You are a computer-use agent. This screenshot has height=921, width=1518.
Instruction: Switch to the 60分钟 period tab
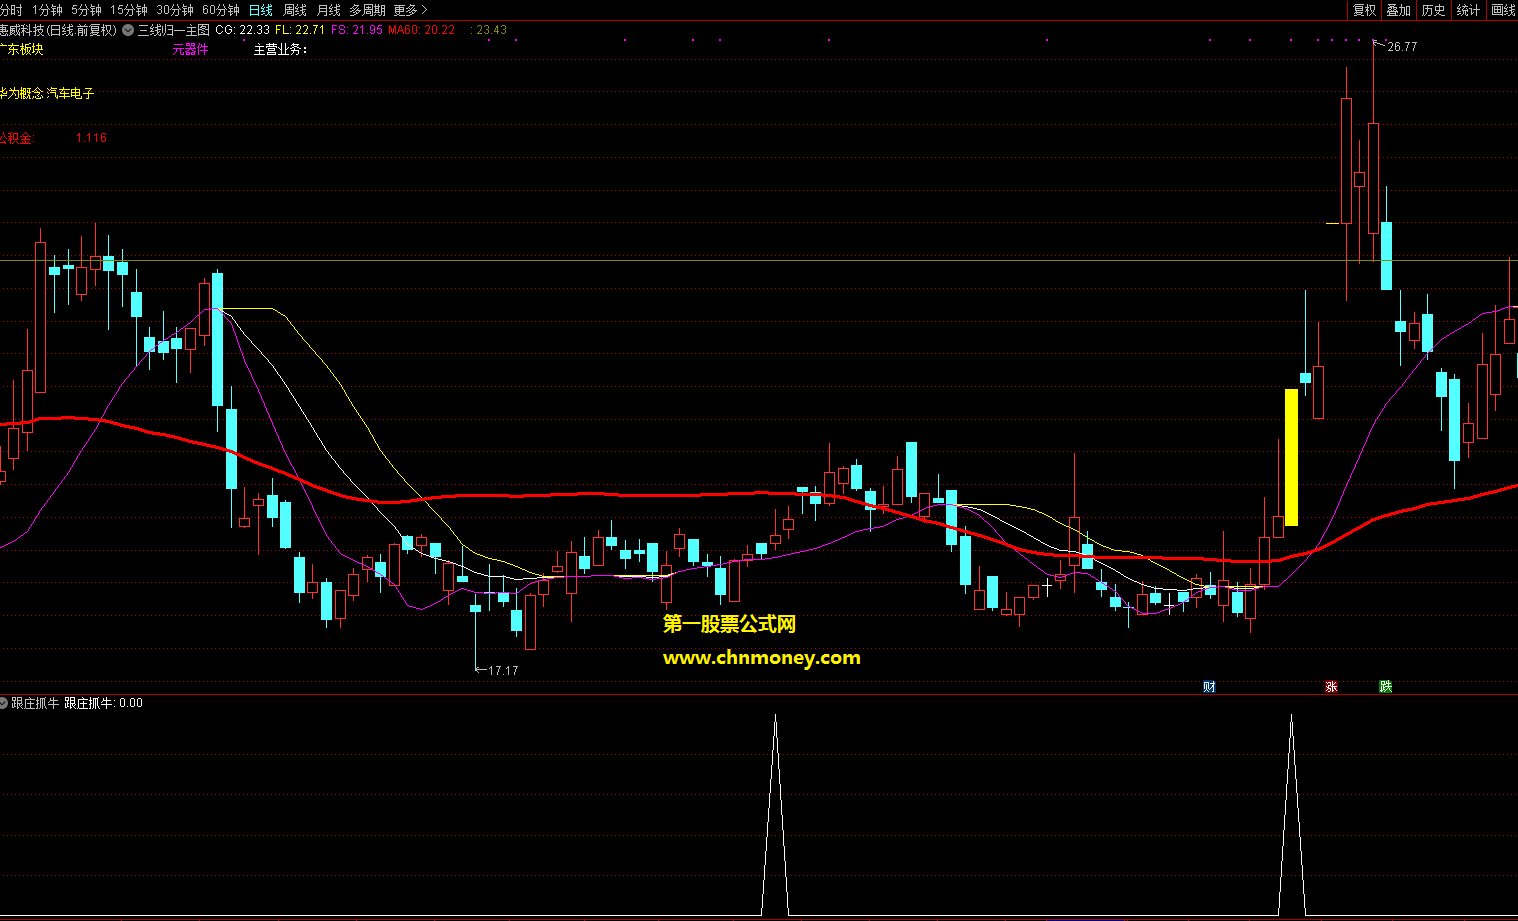pos(221,10)
